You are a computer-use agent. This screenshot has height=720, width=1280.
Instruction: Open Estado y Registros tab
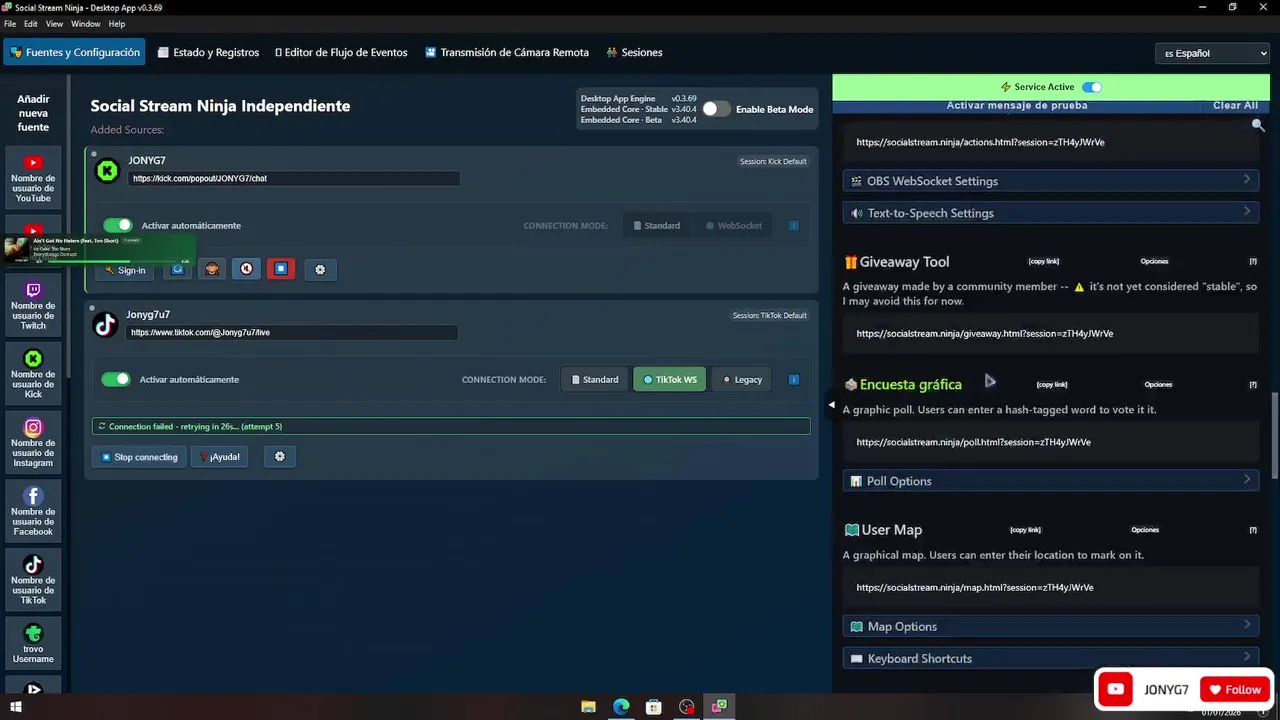coord(208,52)
